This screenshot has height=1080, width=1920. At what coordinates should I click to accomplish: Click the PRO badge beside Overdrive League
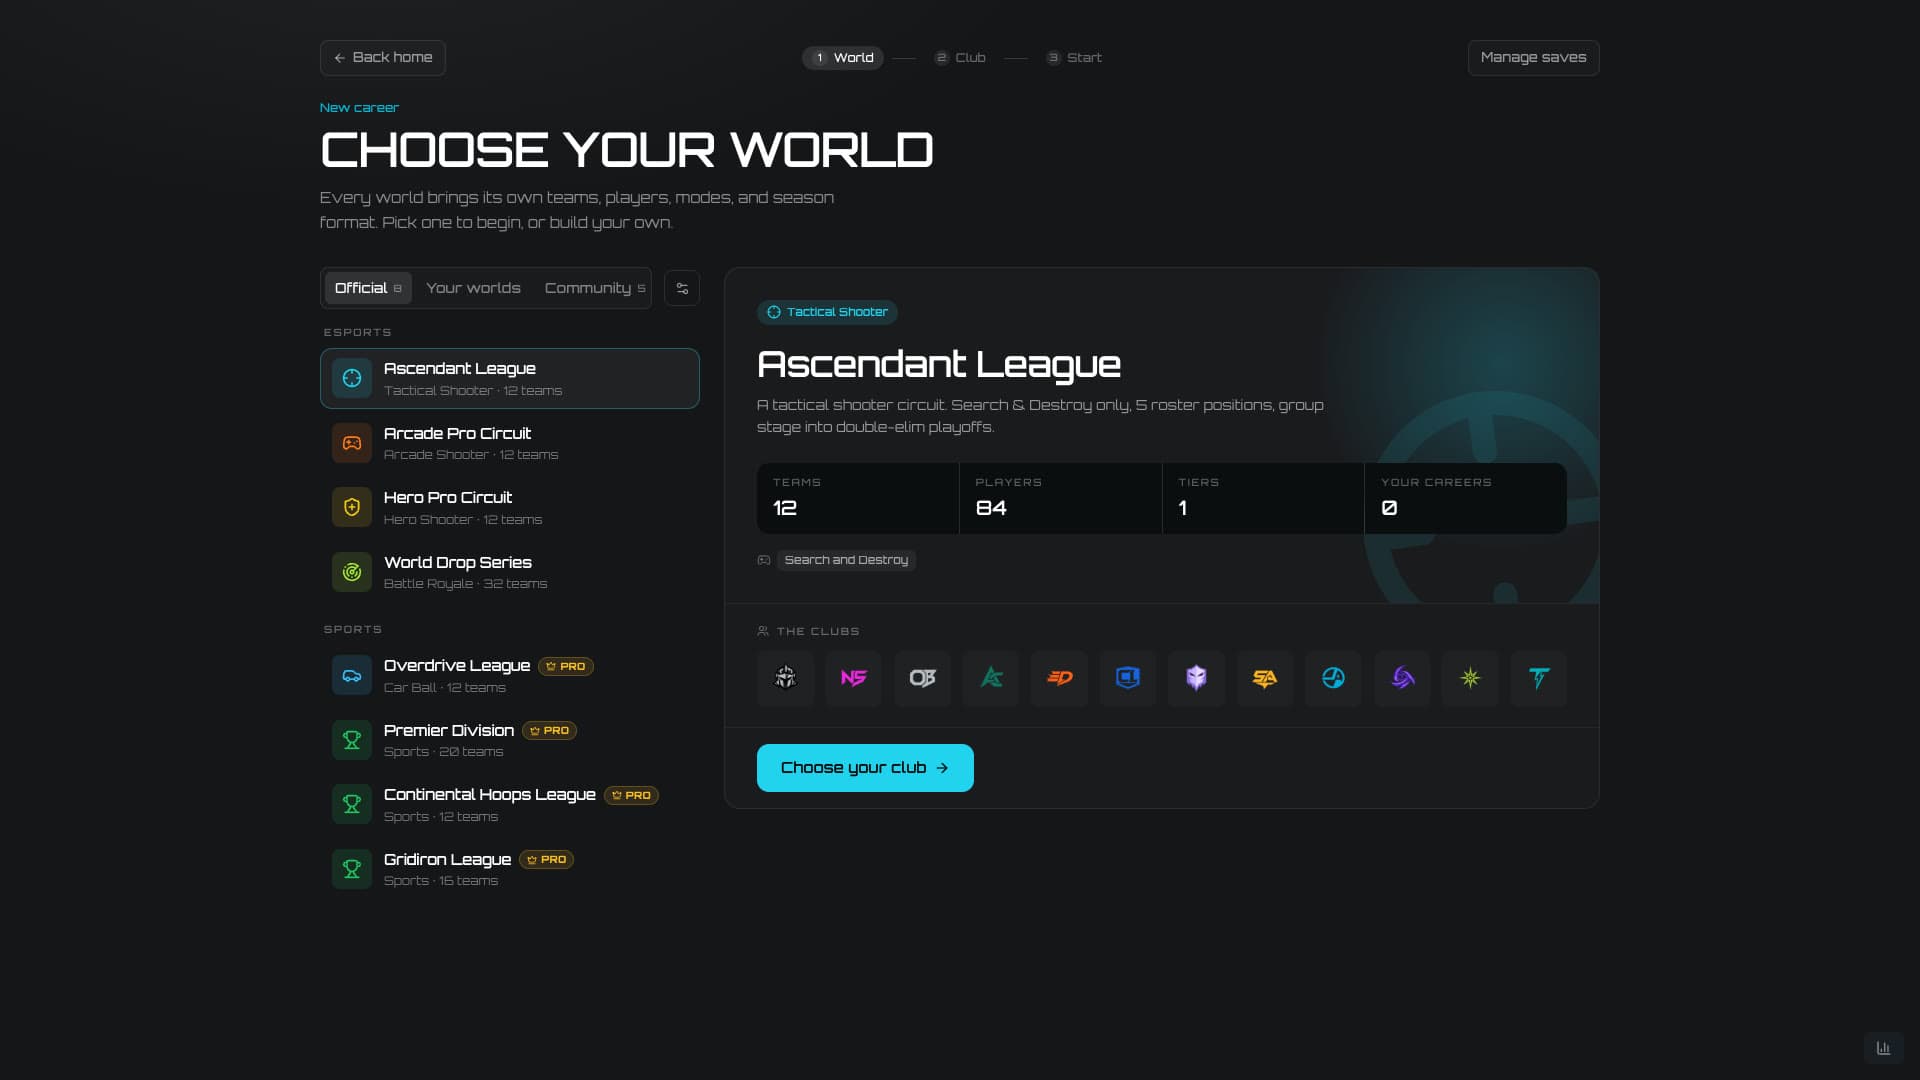click(x=566, y=666)
